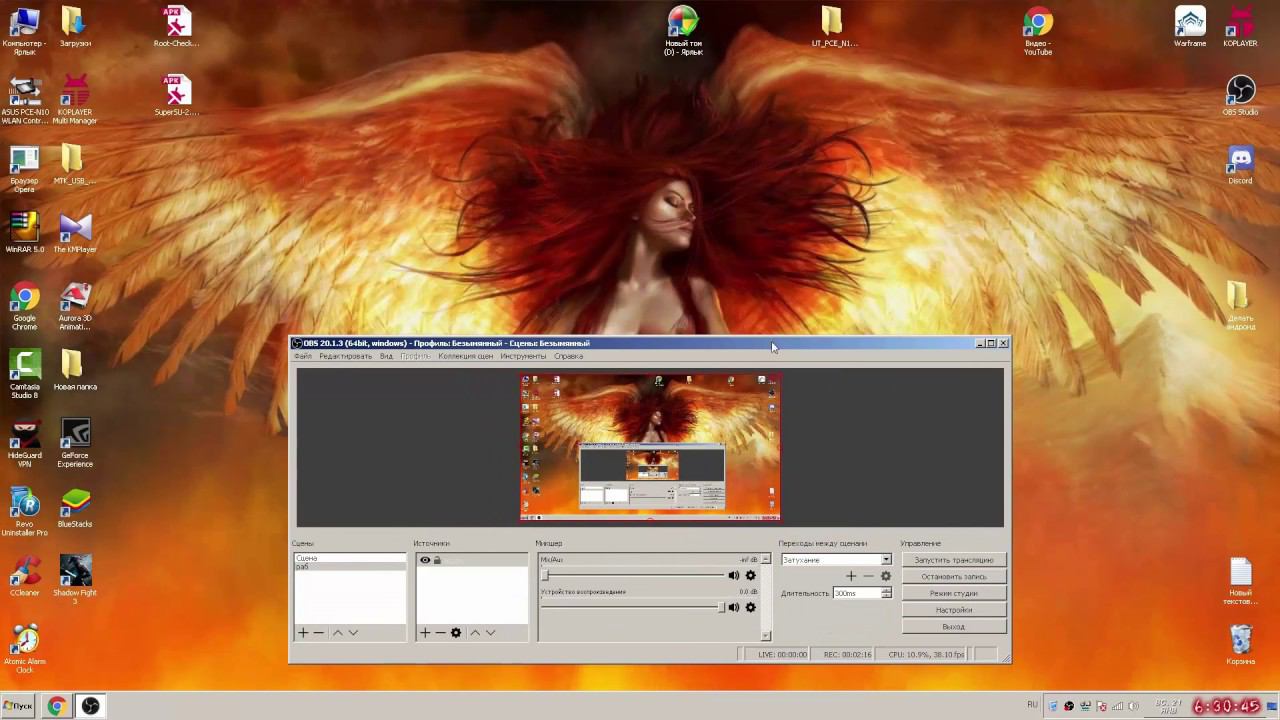Screen dimensions: 1280x720
Task: Open the Коллекция сцен menu
Action: pos(466,356)
